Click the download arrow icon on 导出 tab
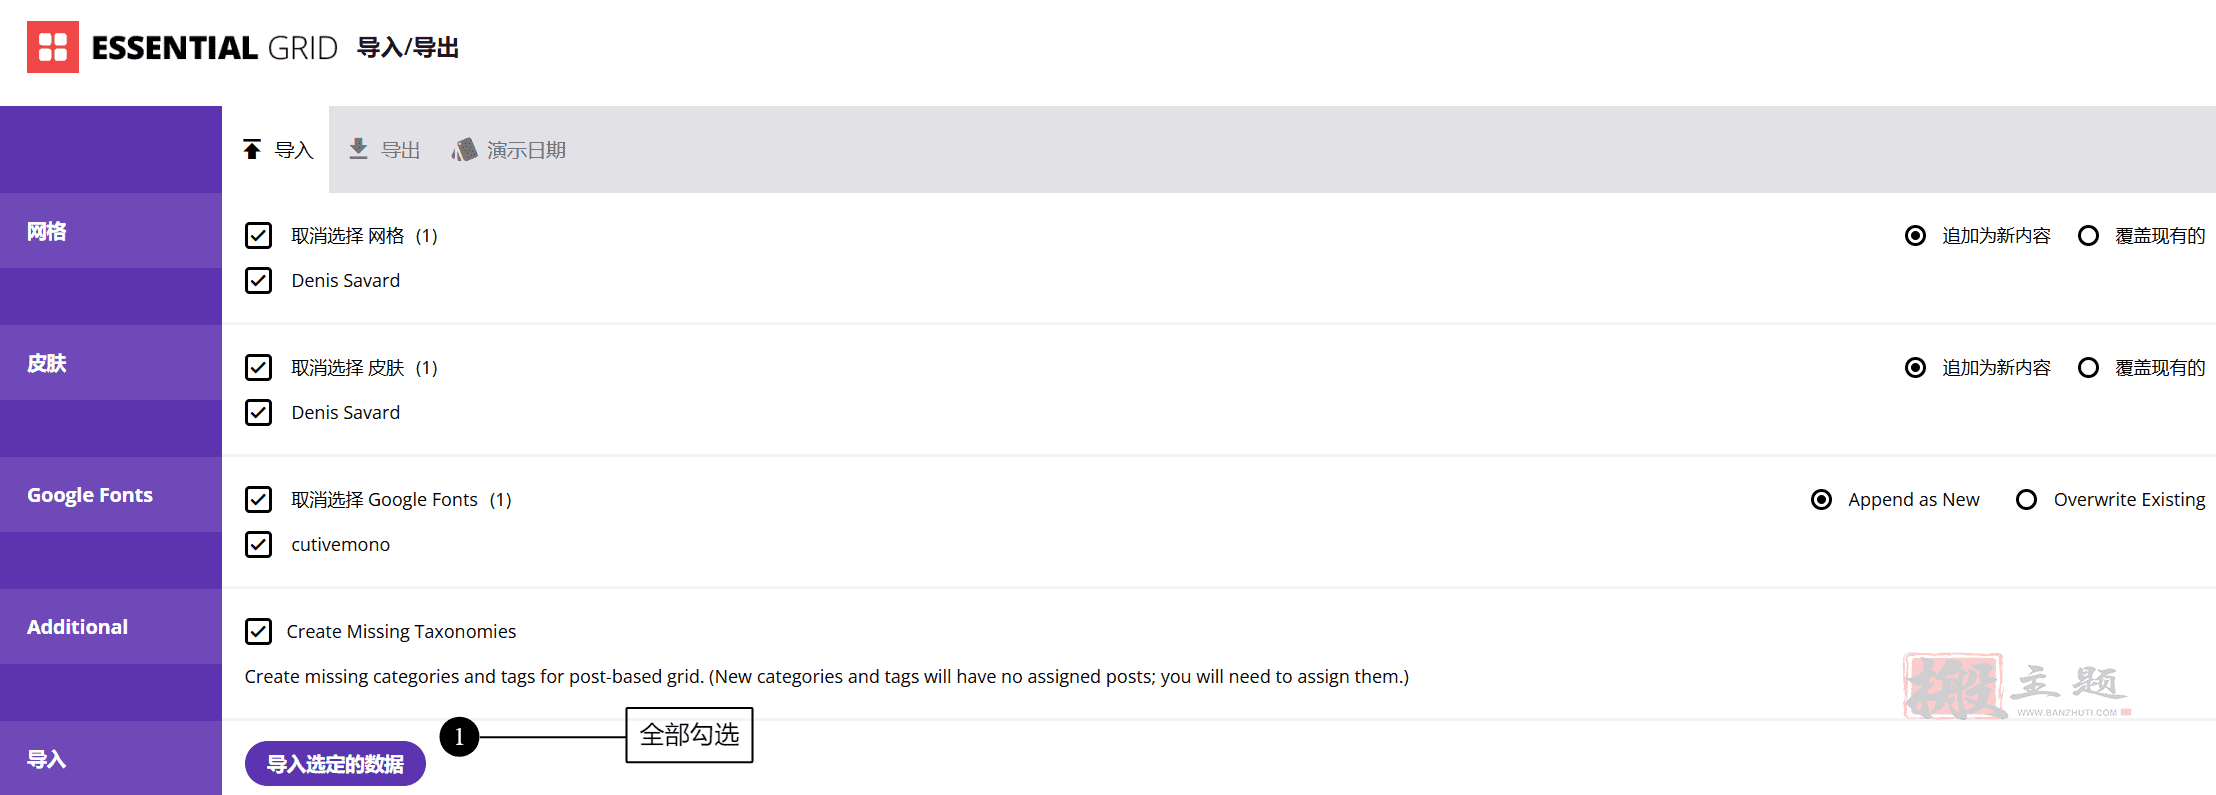 (358, 149)
